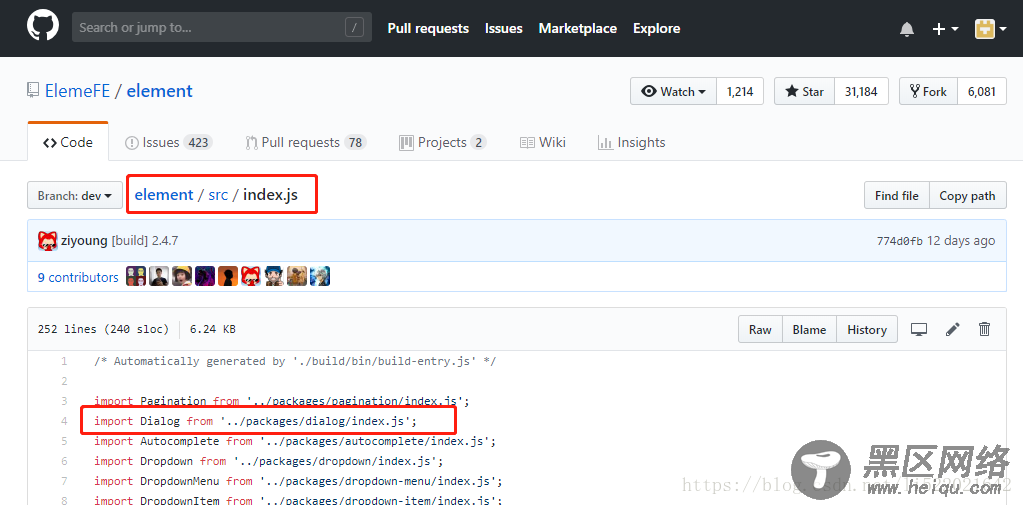Viewport: 1023px width, 505px height.
Task: Open commit 774d0fb
Action: (899, 241)
